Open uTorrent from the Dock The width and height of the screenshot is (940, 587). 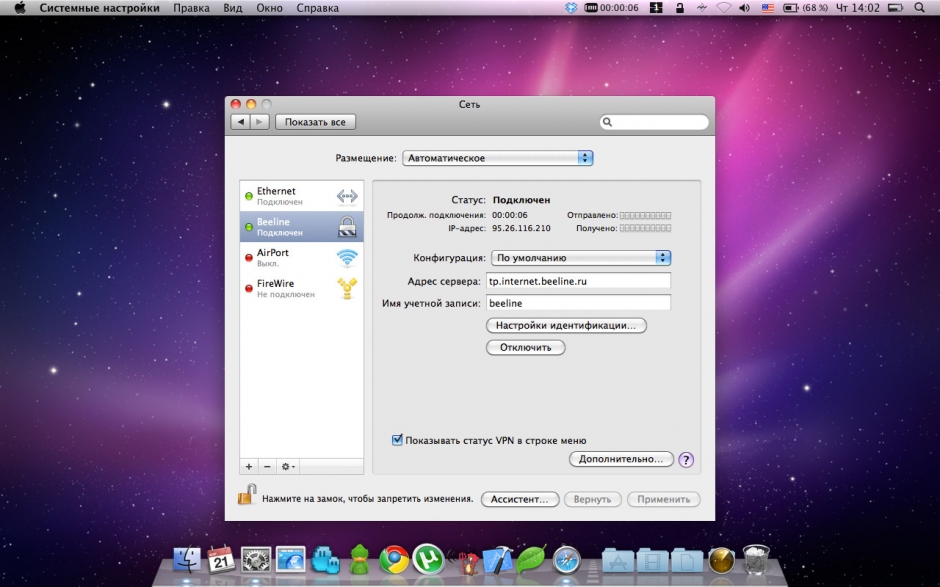click(x=428, y=559)
